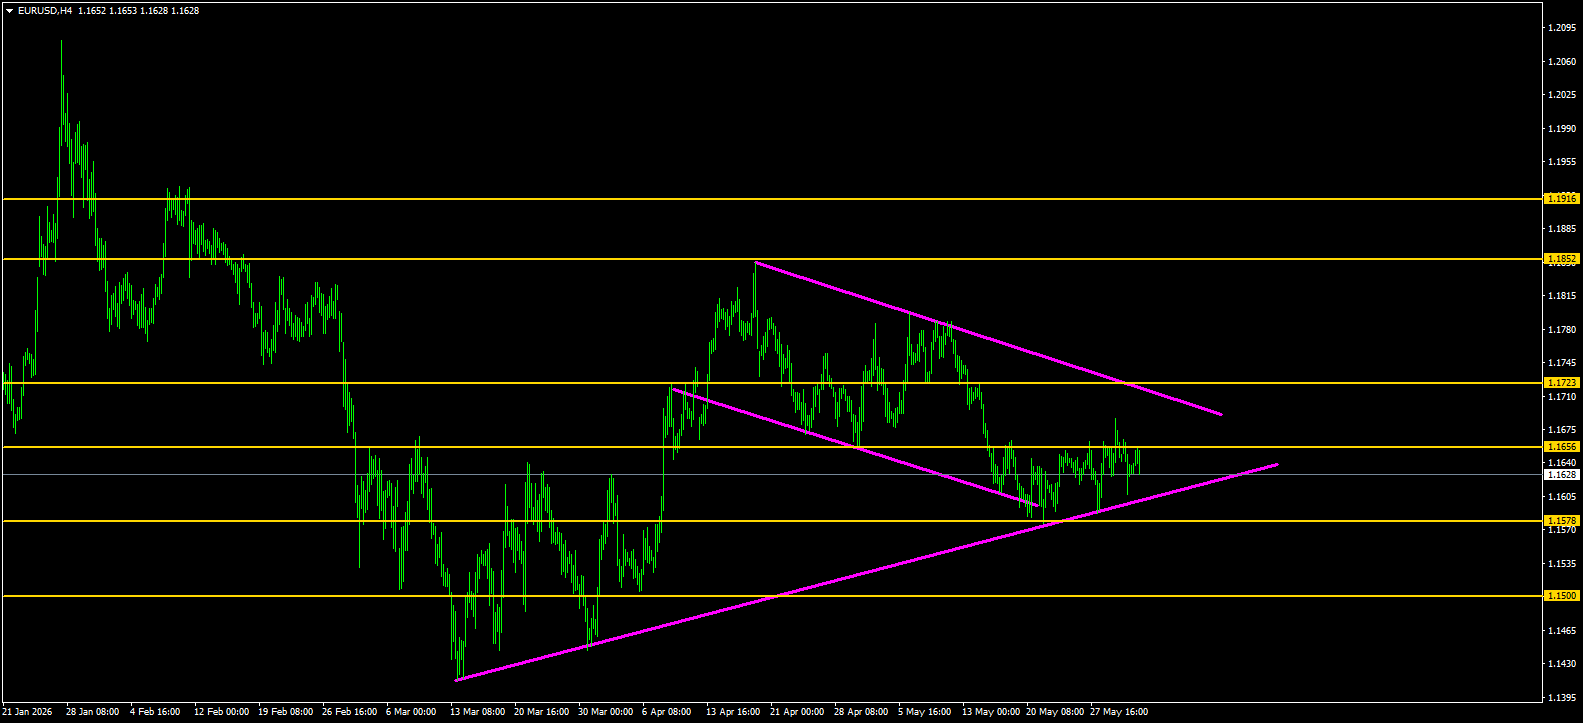Click the 1.1815 price scale value
This screenshot has height=723, width=1583.
(x=1562, y=296)
